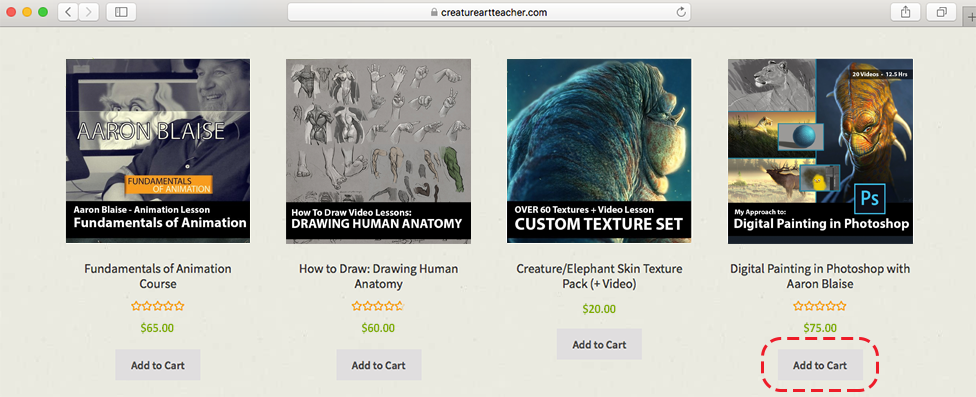Open the Share menu icon
976x397 pixels.
point(906,12)
